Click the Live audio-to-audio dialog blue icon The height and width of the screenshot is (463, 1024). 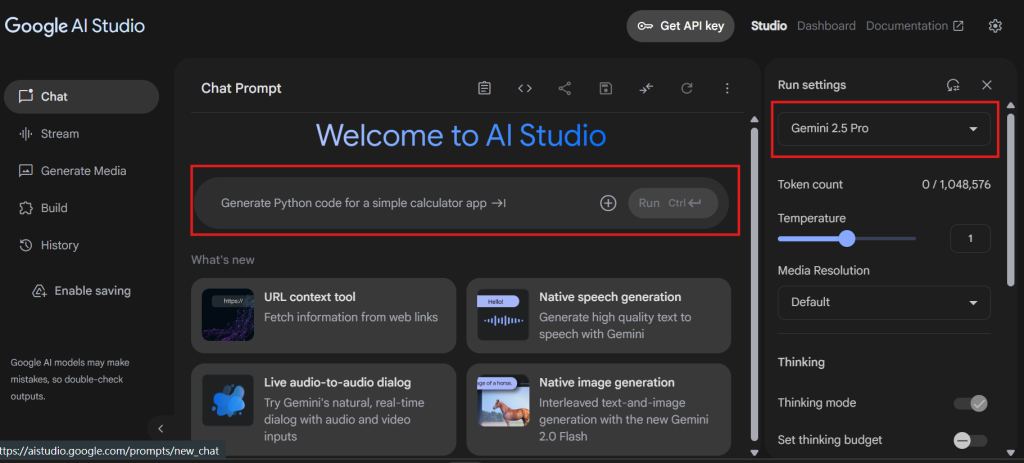pyautogui.click(x=228, y=400)
